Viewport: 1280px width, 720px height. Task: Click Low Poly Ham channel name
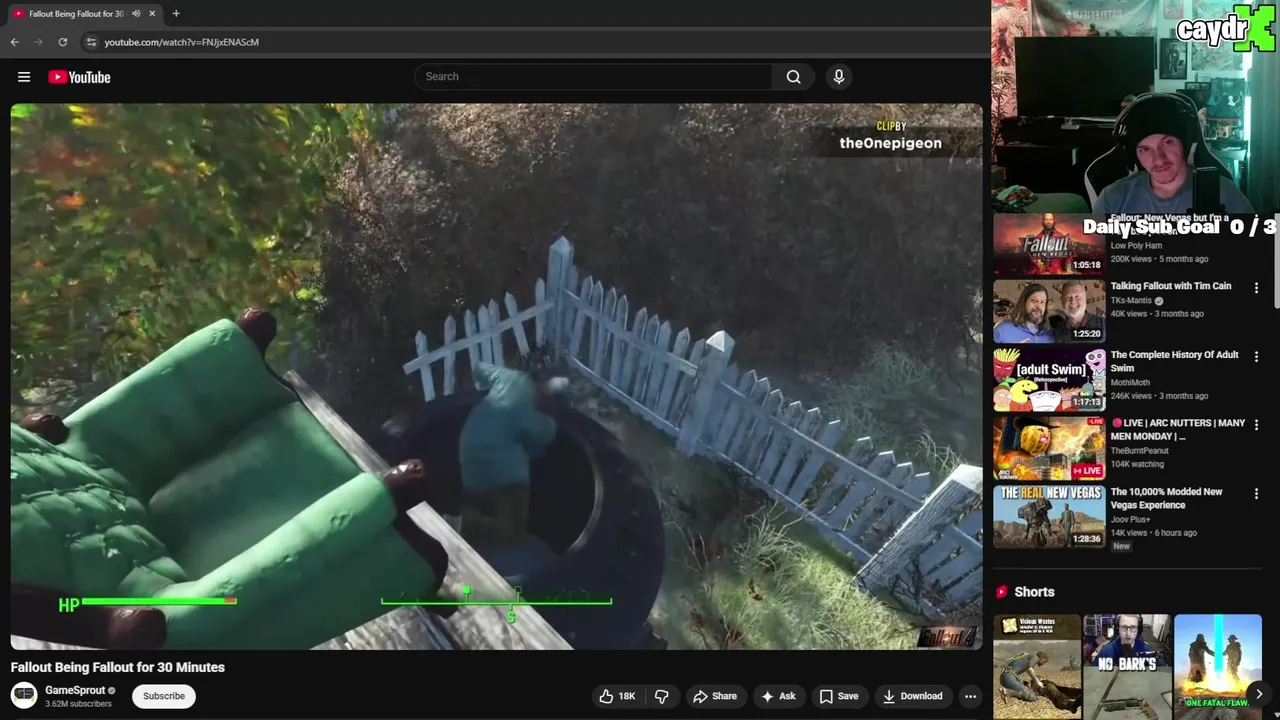1136,246
